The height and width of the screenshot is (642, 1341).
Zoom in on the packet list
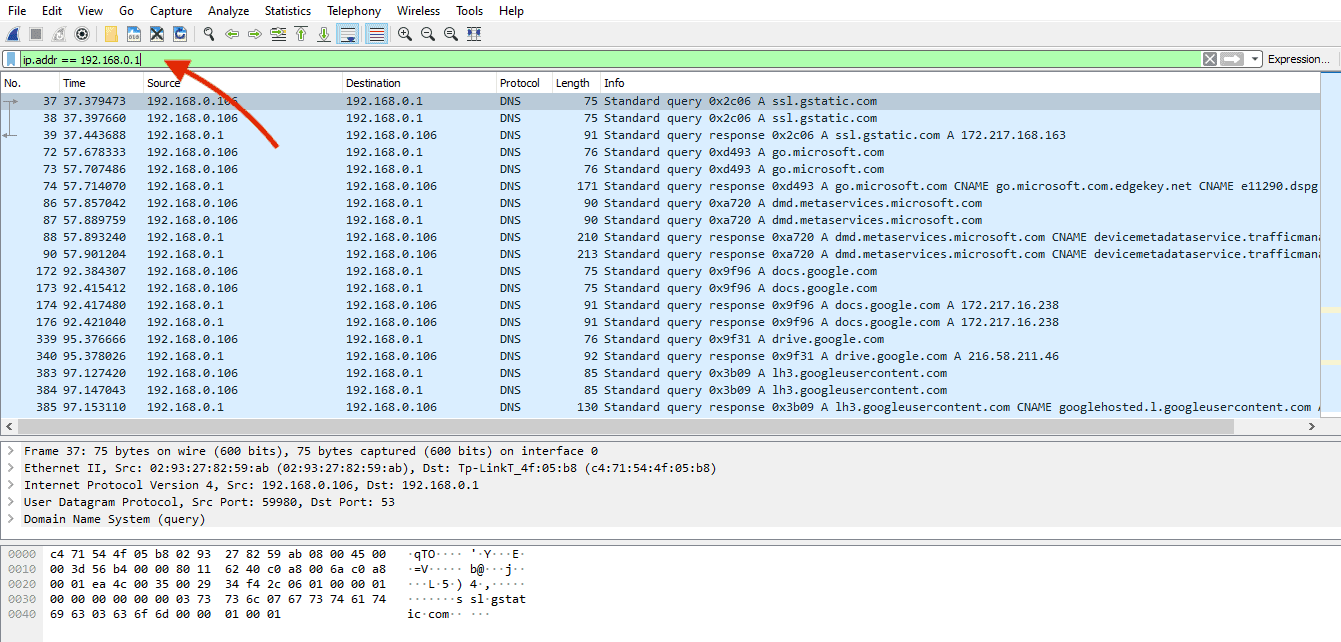[404, 33]
